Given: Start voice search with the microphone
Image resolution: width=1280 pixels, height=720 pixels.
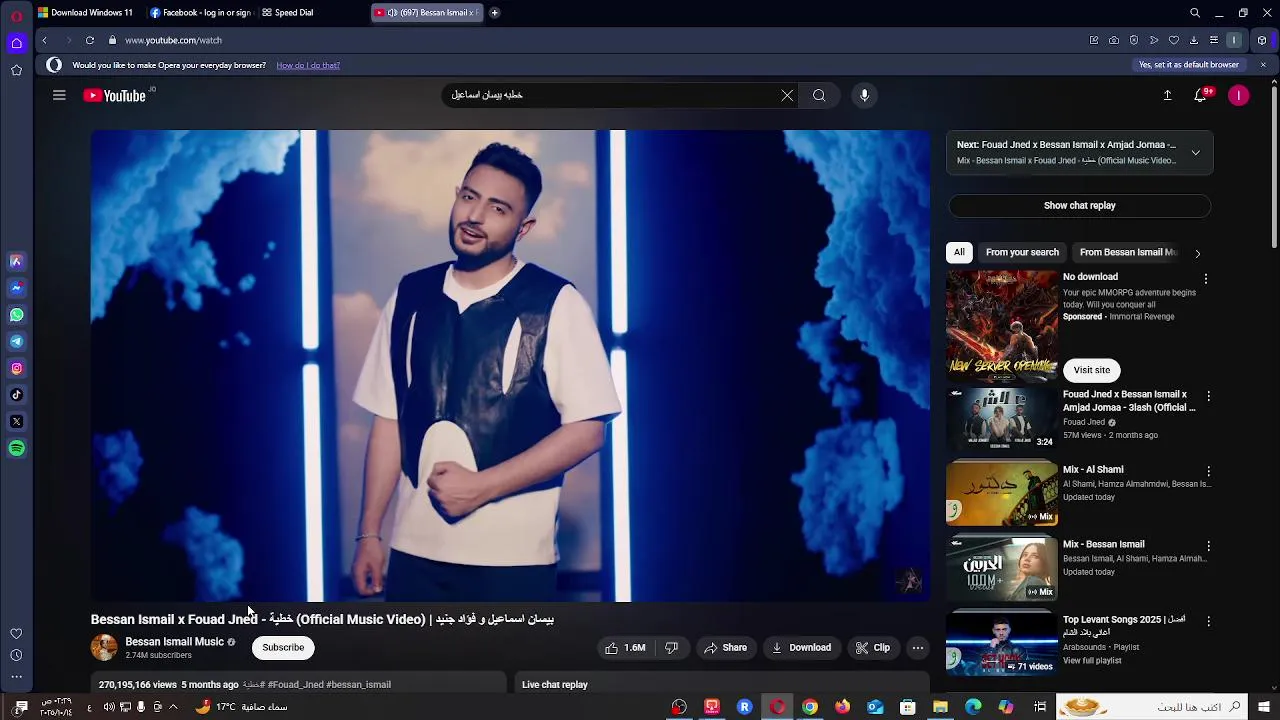Looking at the screenshot, I should point(865,95).
